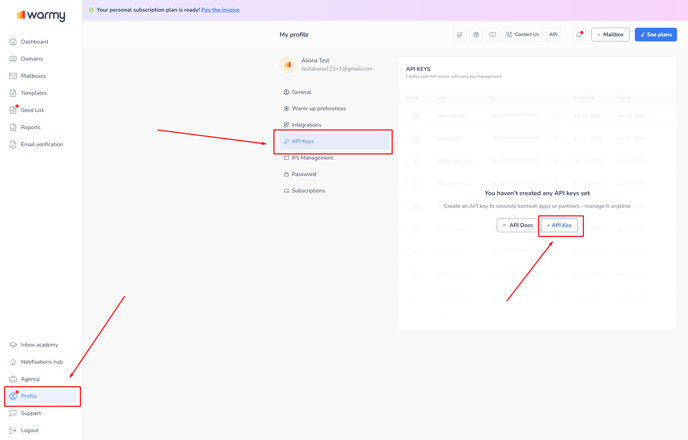688x440 pixels.
Task: Click the notification bell icon
Action: pos(578,35)
